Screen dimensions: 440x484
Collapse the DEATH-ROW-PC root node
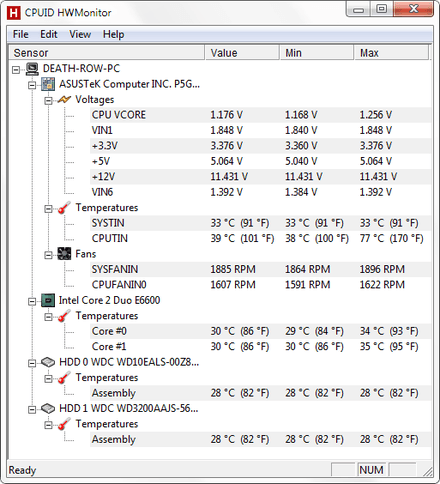(x=16, y=70)
